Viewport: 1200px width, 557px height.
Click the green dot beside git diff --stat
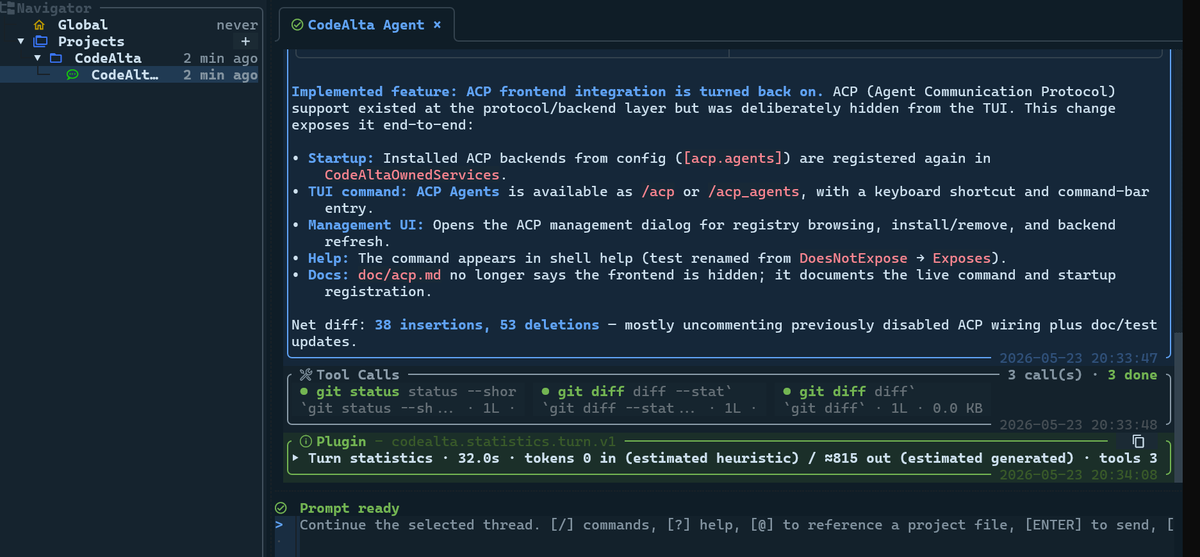[546, 392]
